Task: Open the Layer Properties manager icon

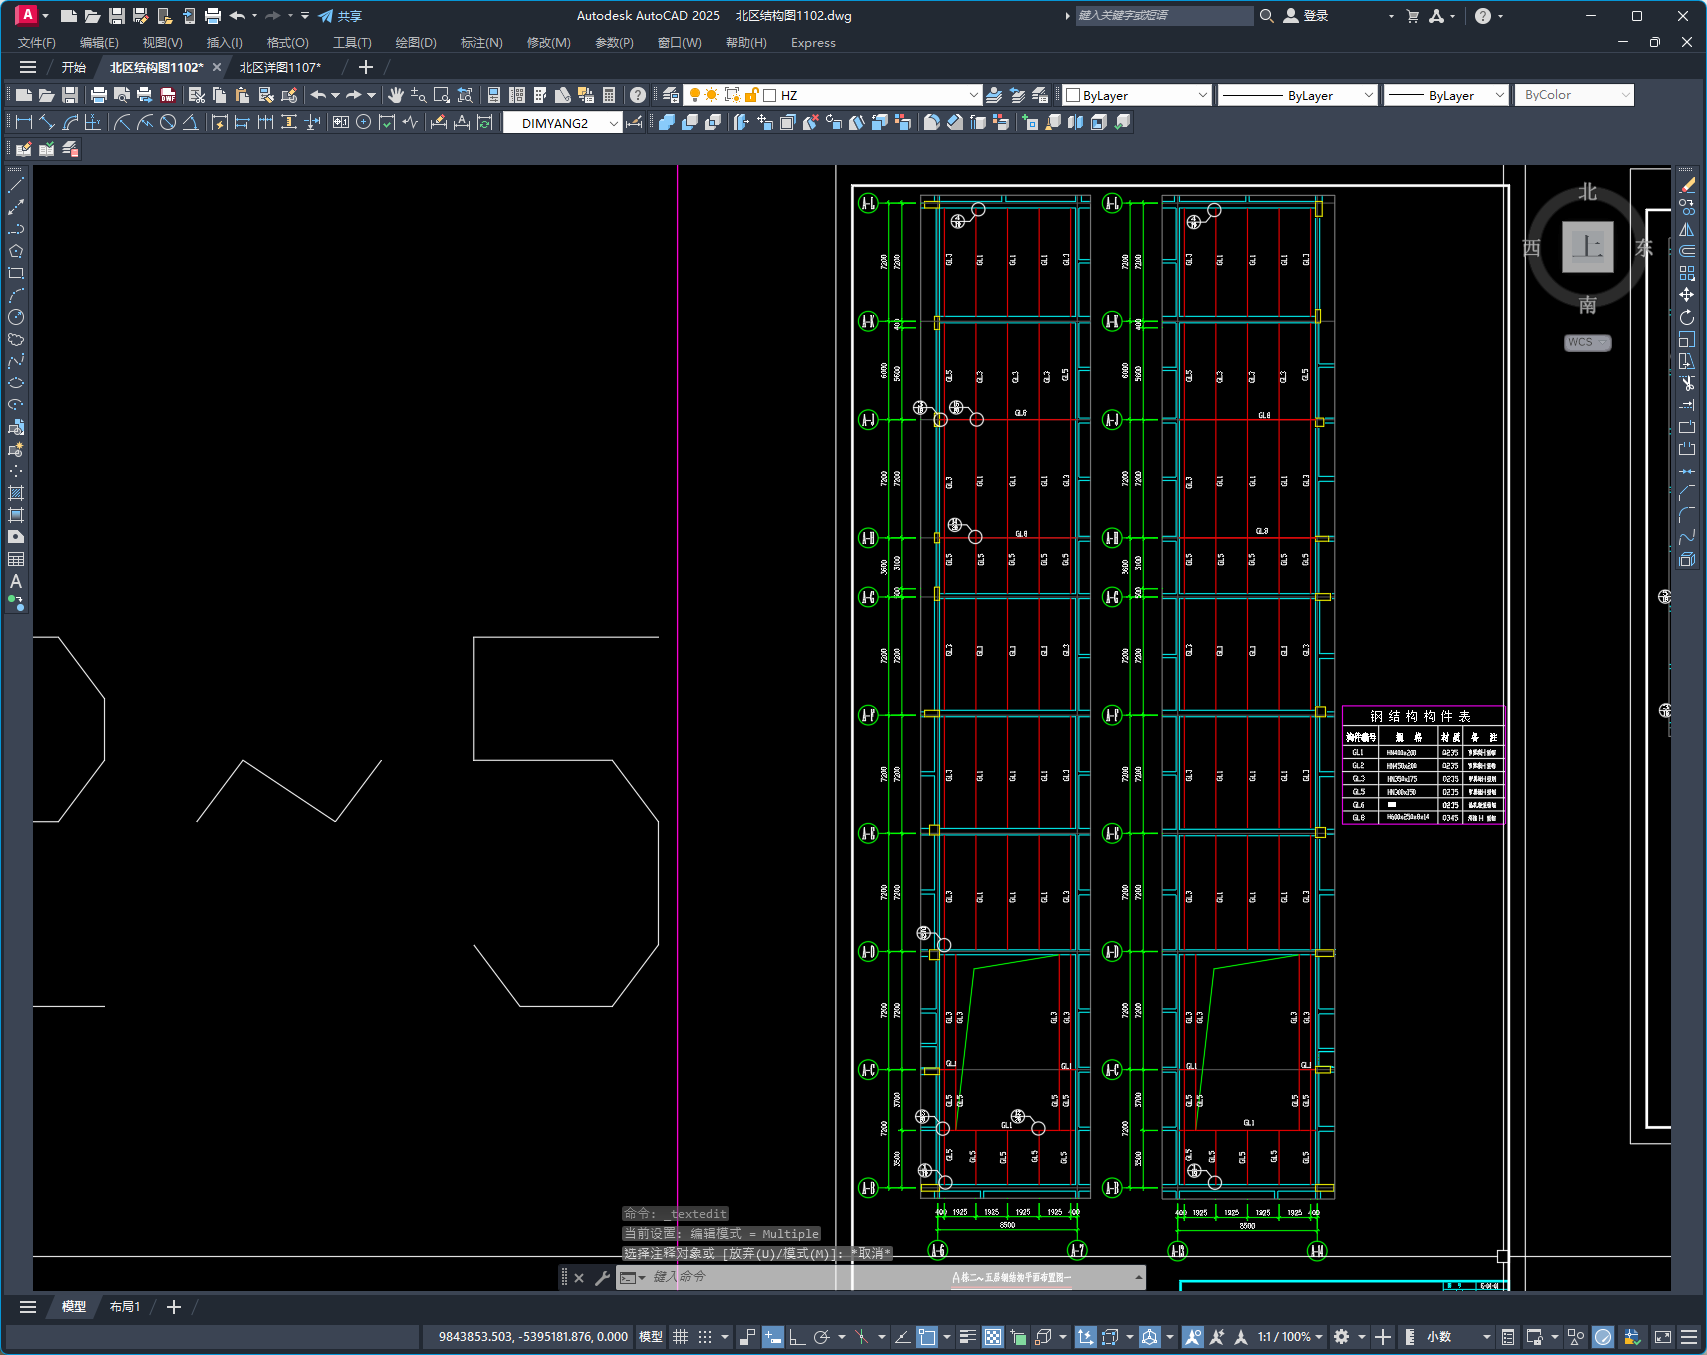Action: coord(671,95)
